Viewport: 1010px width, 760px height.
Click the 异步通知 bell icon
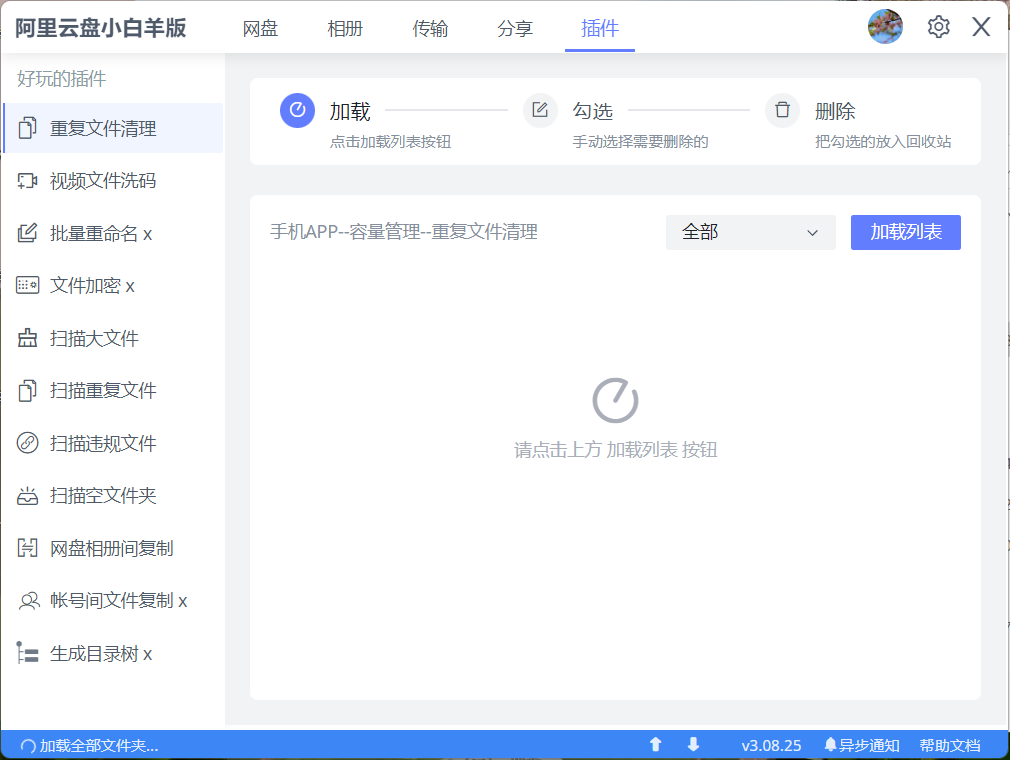pyautogui.click(x=830, y=745)
